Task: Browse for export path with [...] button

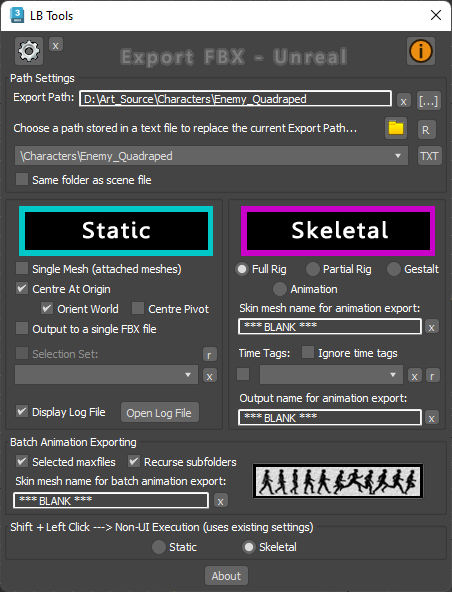Action: coord(429,100)
